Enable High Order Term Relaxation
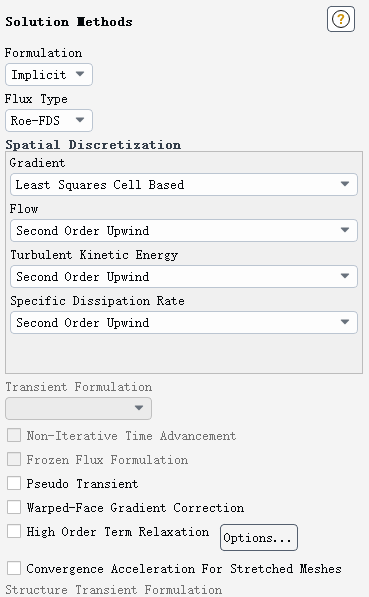Screen dimensions: 369x597 click(x=14, y=531)
